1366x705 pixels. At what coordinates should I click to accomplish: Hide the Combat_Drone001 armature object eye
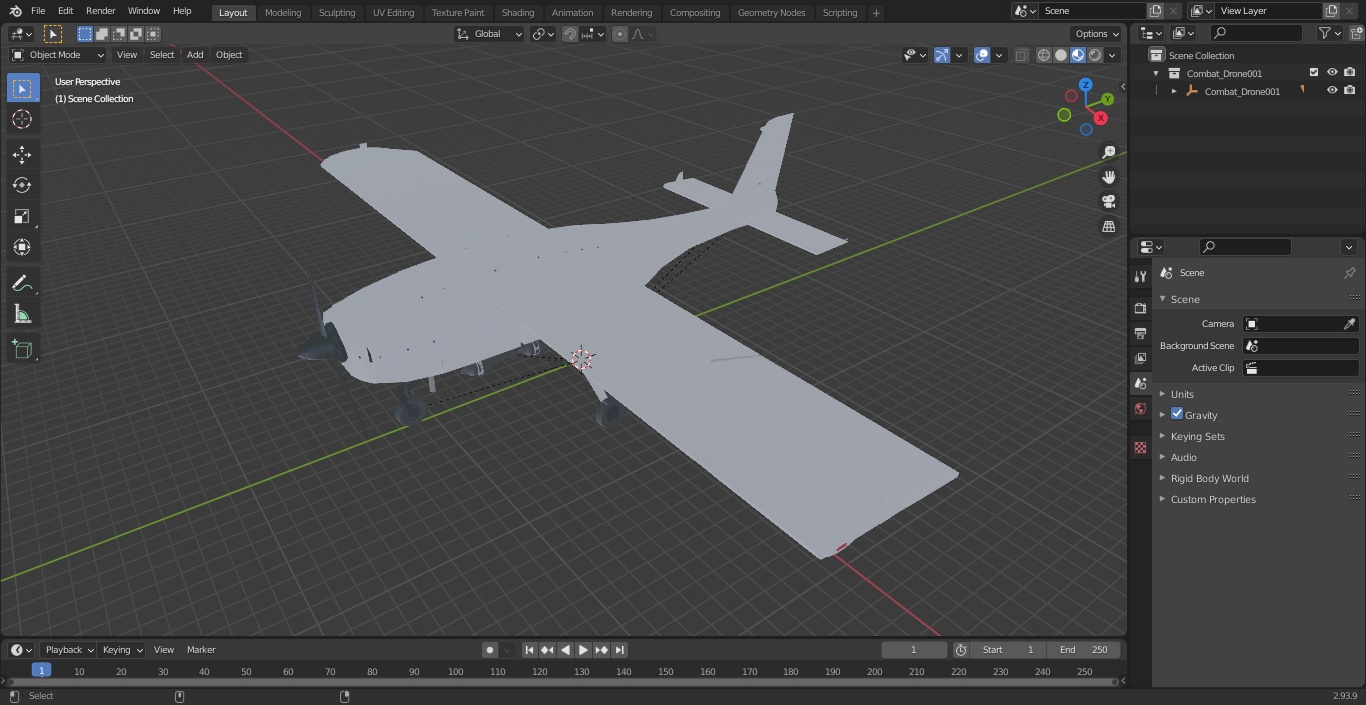pyautogui.click(x=1332, y=91)
